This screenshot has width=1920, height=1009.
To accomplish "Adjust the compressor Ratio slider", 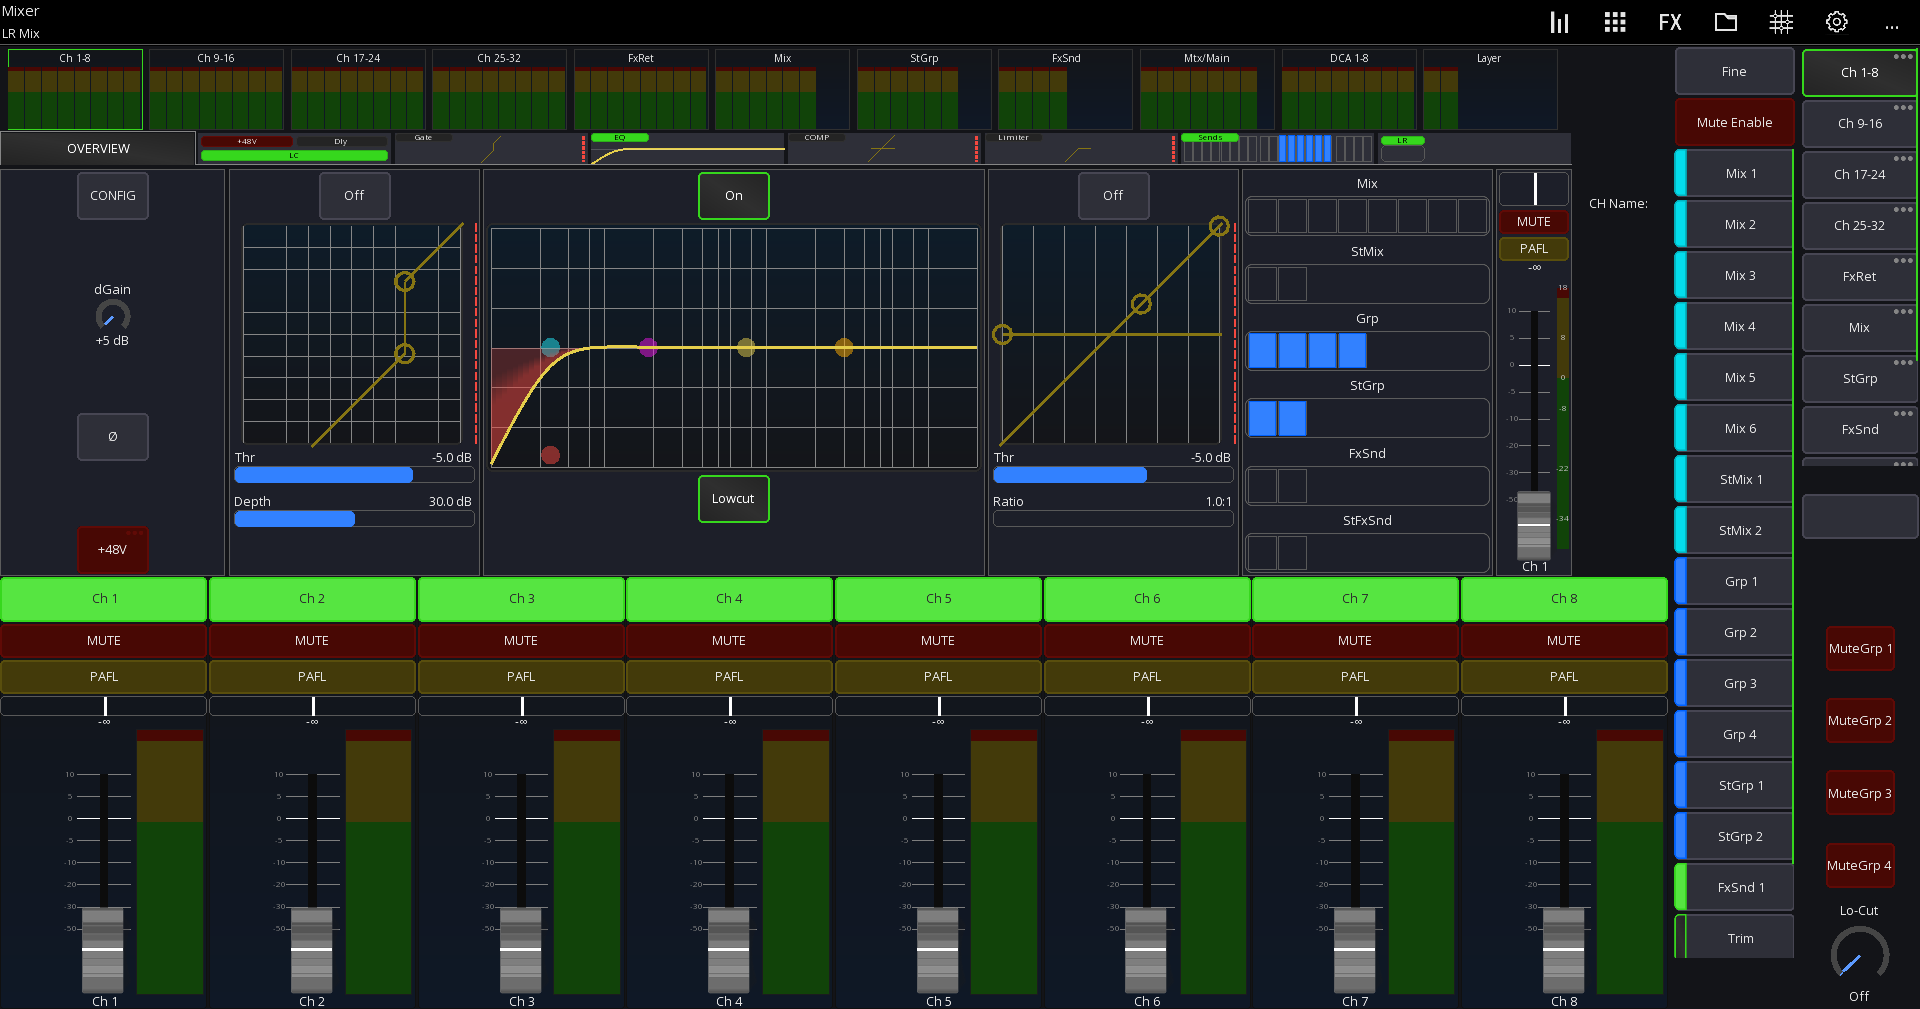I will click(x=1113, y=519).
